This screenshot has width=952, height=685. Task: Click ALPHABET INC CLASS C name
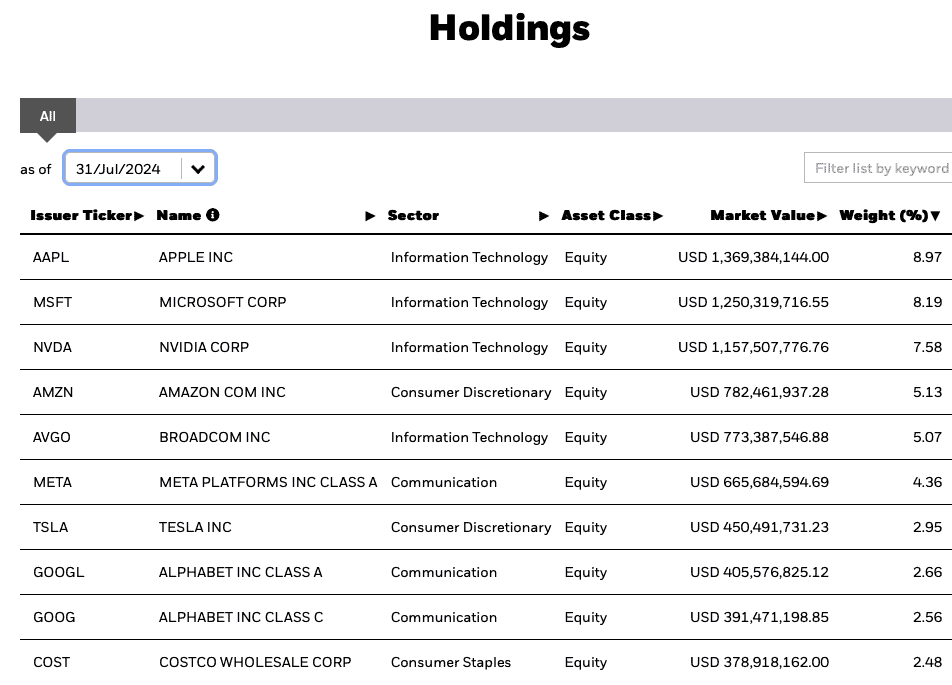pos(241,617)
